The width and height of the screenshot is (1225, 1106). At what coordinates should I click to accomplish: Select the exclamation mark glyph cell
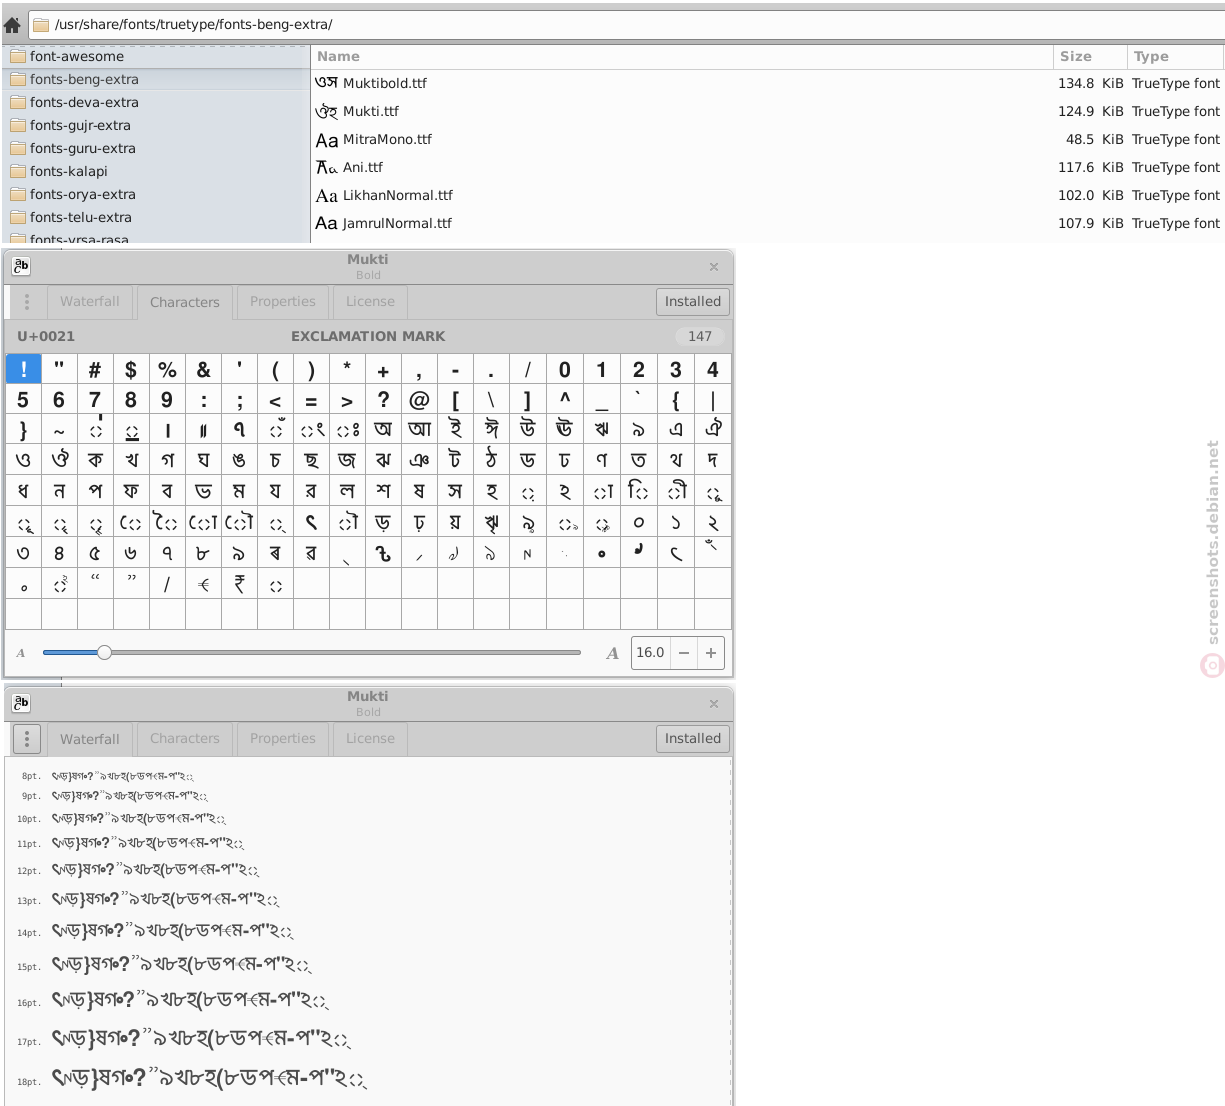pyautogui.click(x=23, y=369)
